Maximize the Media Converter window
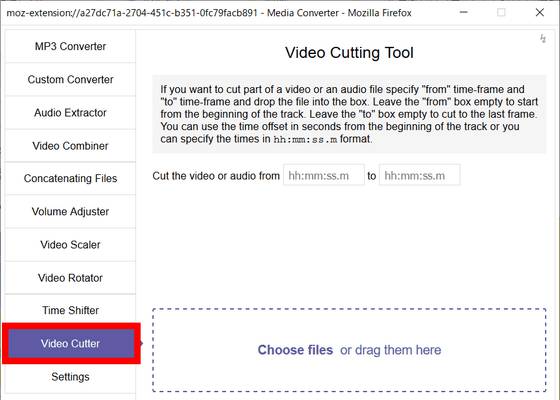The image size is (560, 400). click(x=501, y=12)
